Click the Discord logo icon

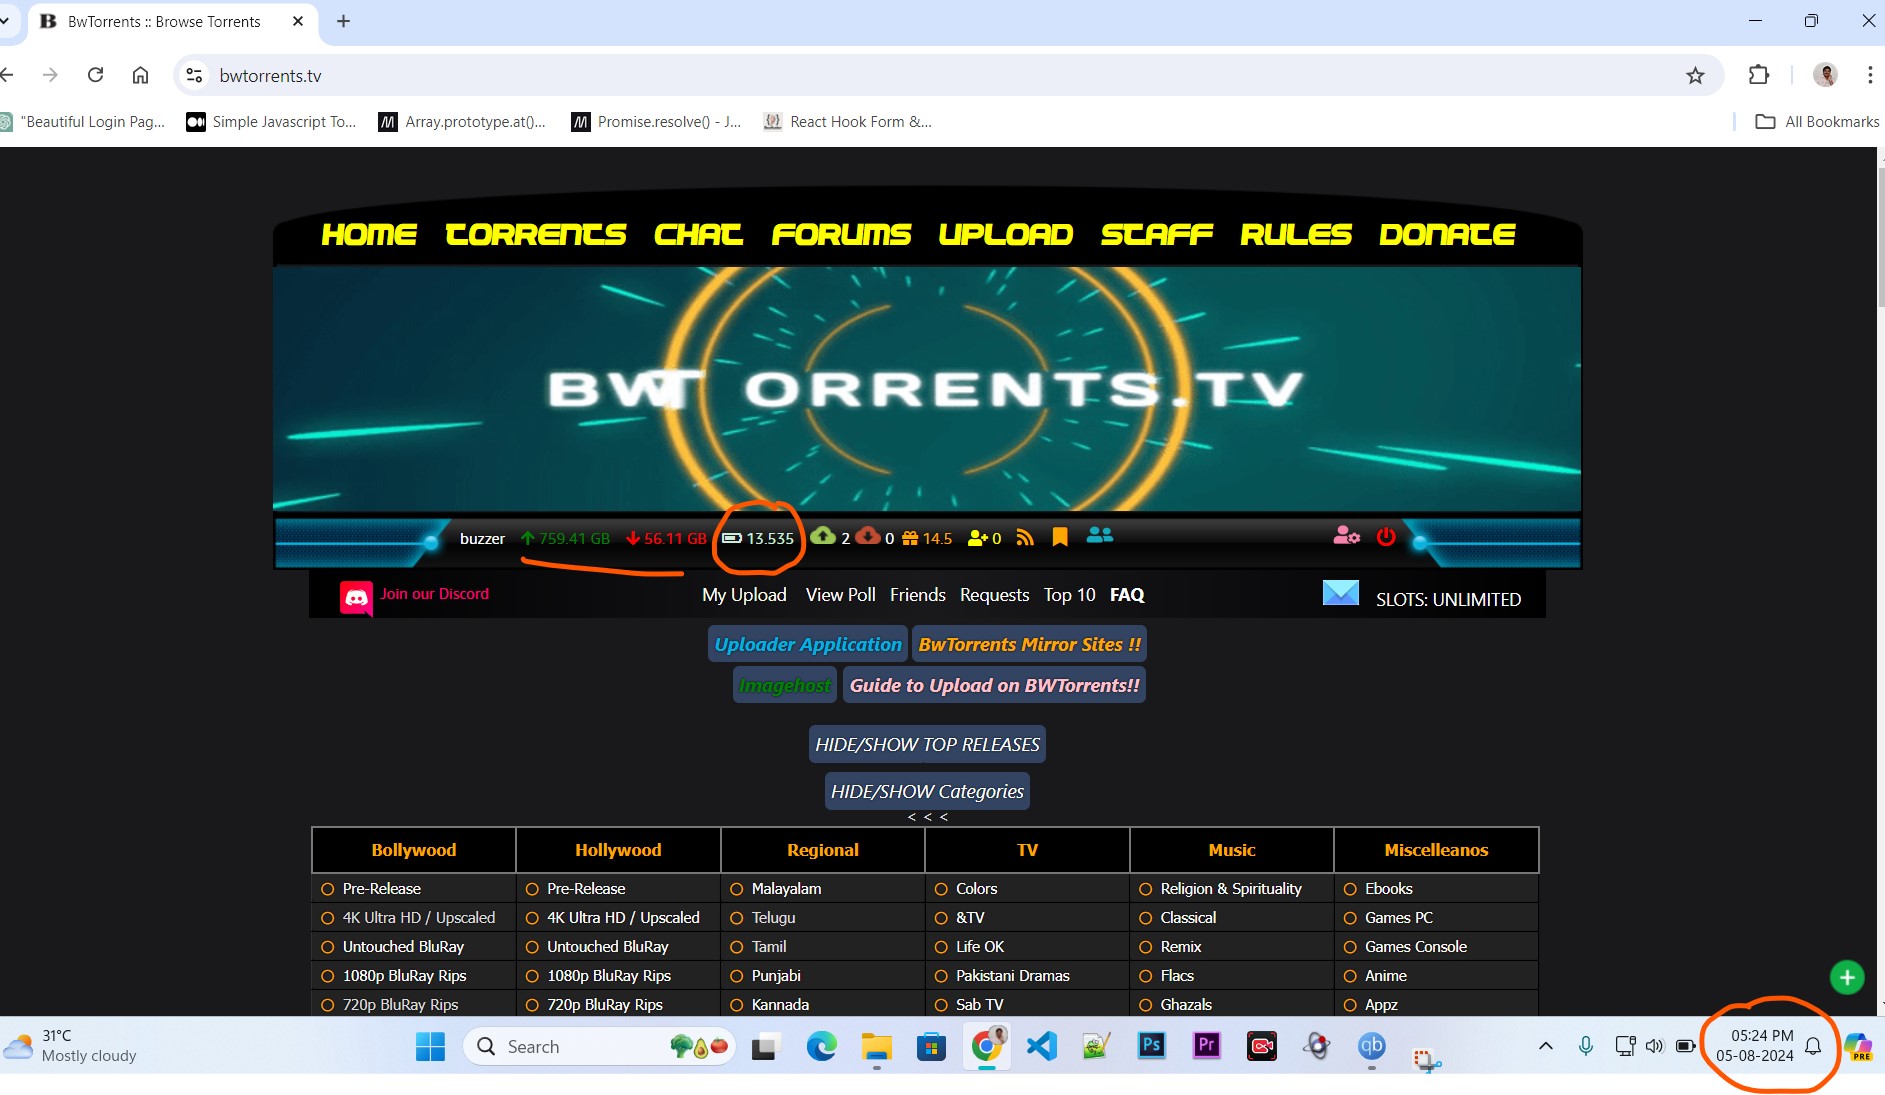coord(356,598)
